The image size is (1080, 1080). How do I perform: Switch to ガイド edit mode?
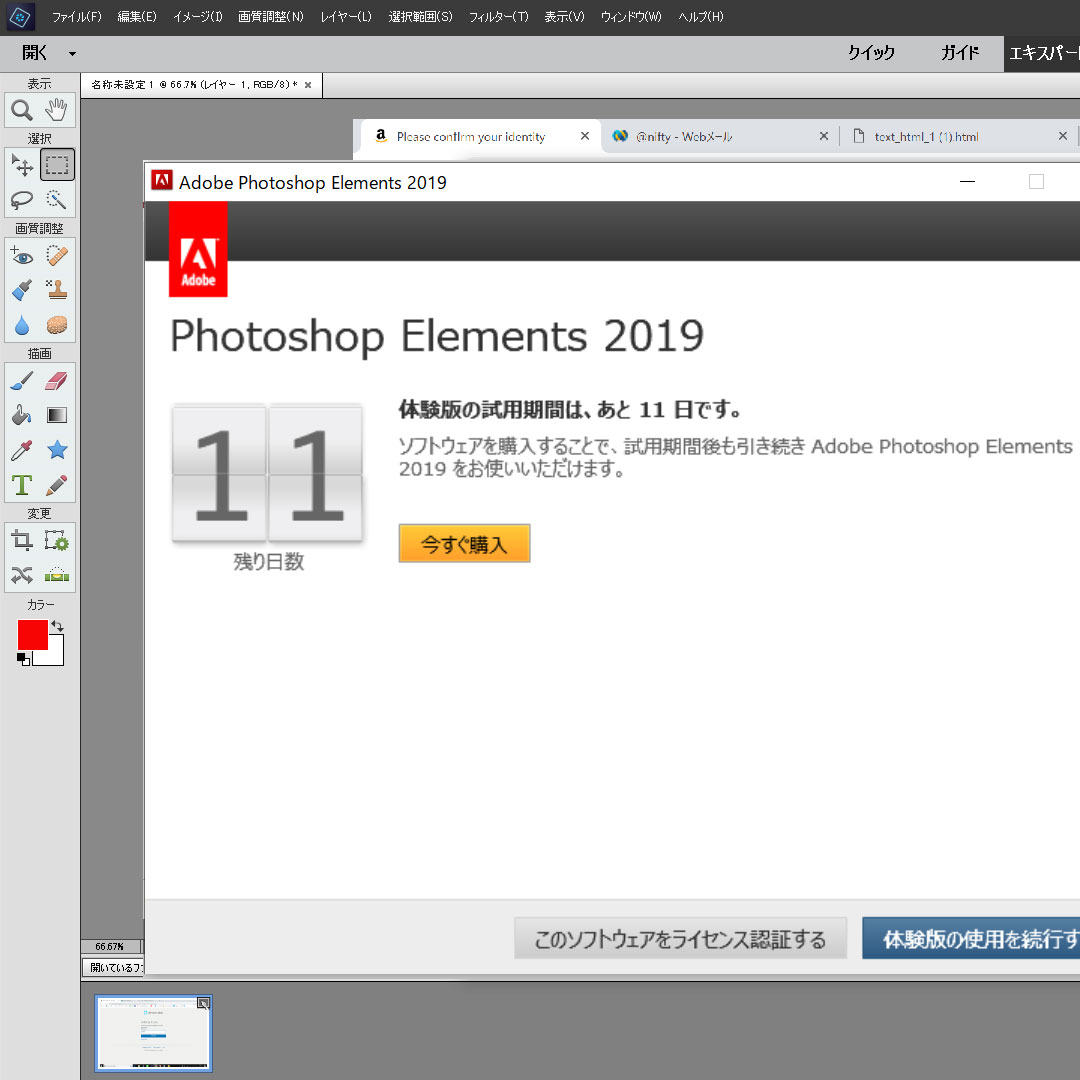pos(959,53)
